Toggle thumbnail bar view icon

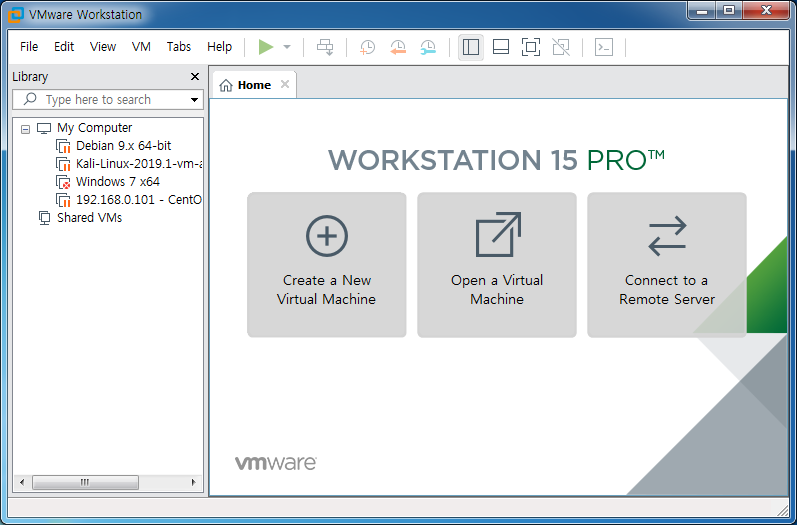coord(501,47)
